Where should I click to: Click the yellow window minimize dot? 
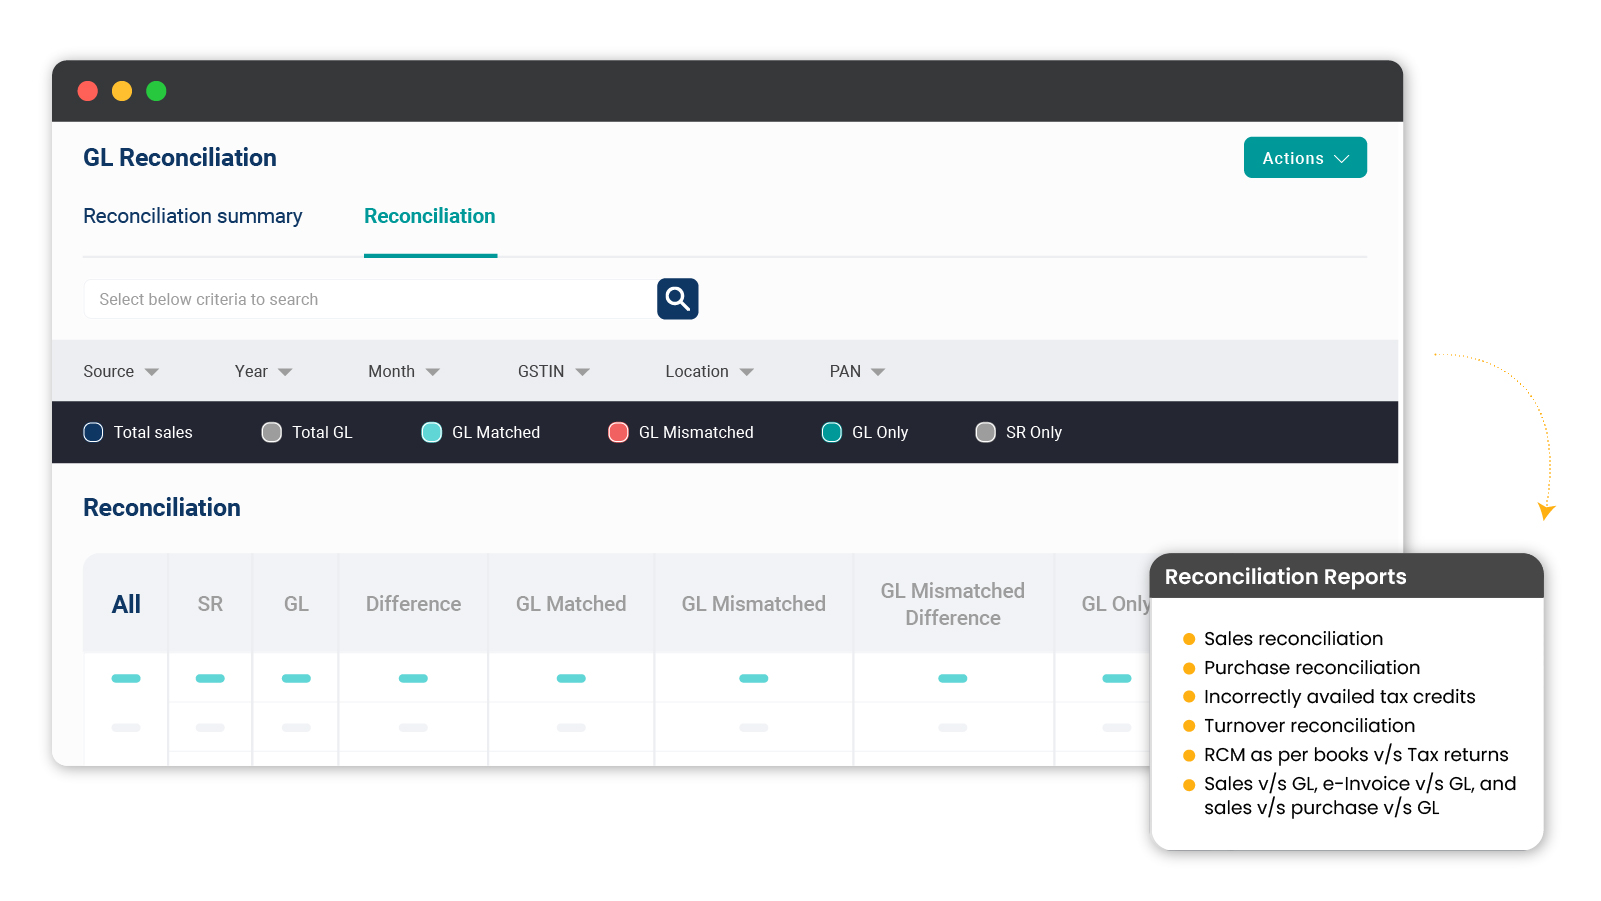point(122,91)
